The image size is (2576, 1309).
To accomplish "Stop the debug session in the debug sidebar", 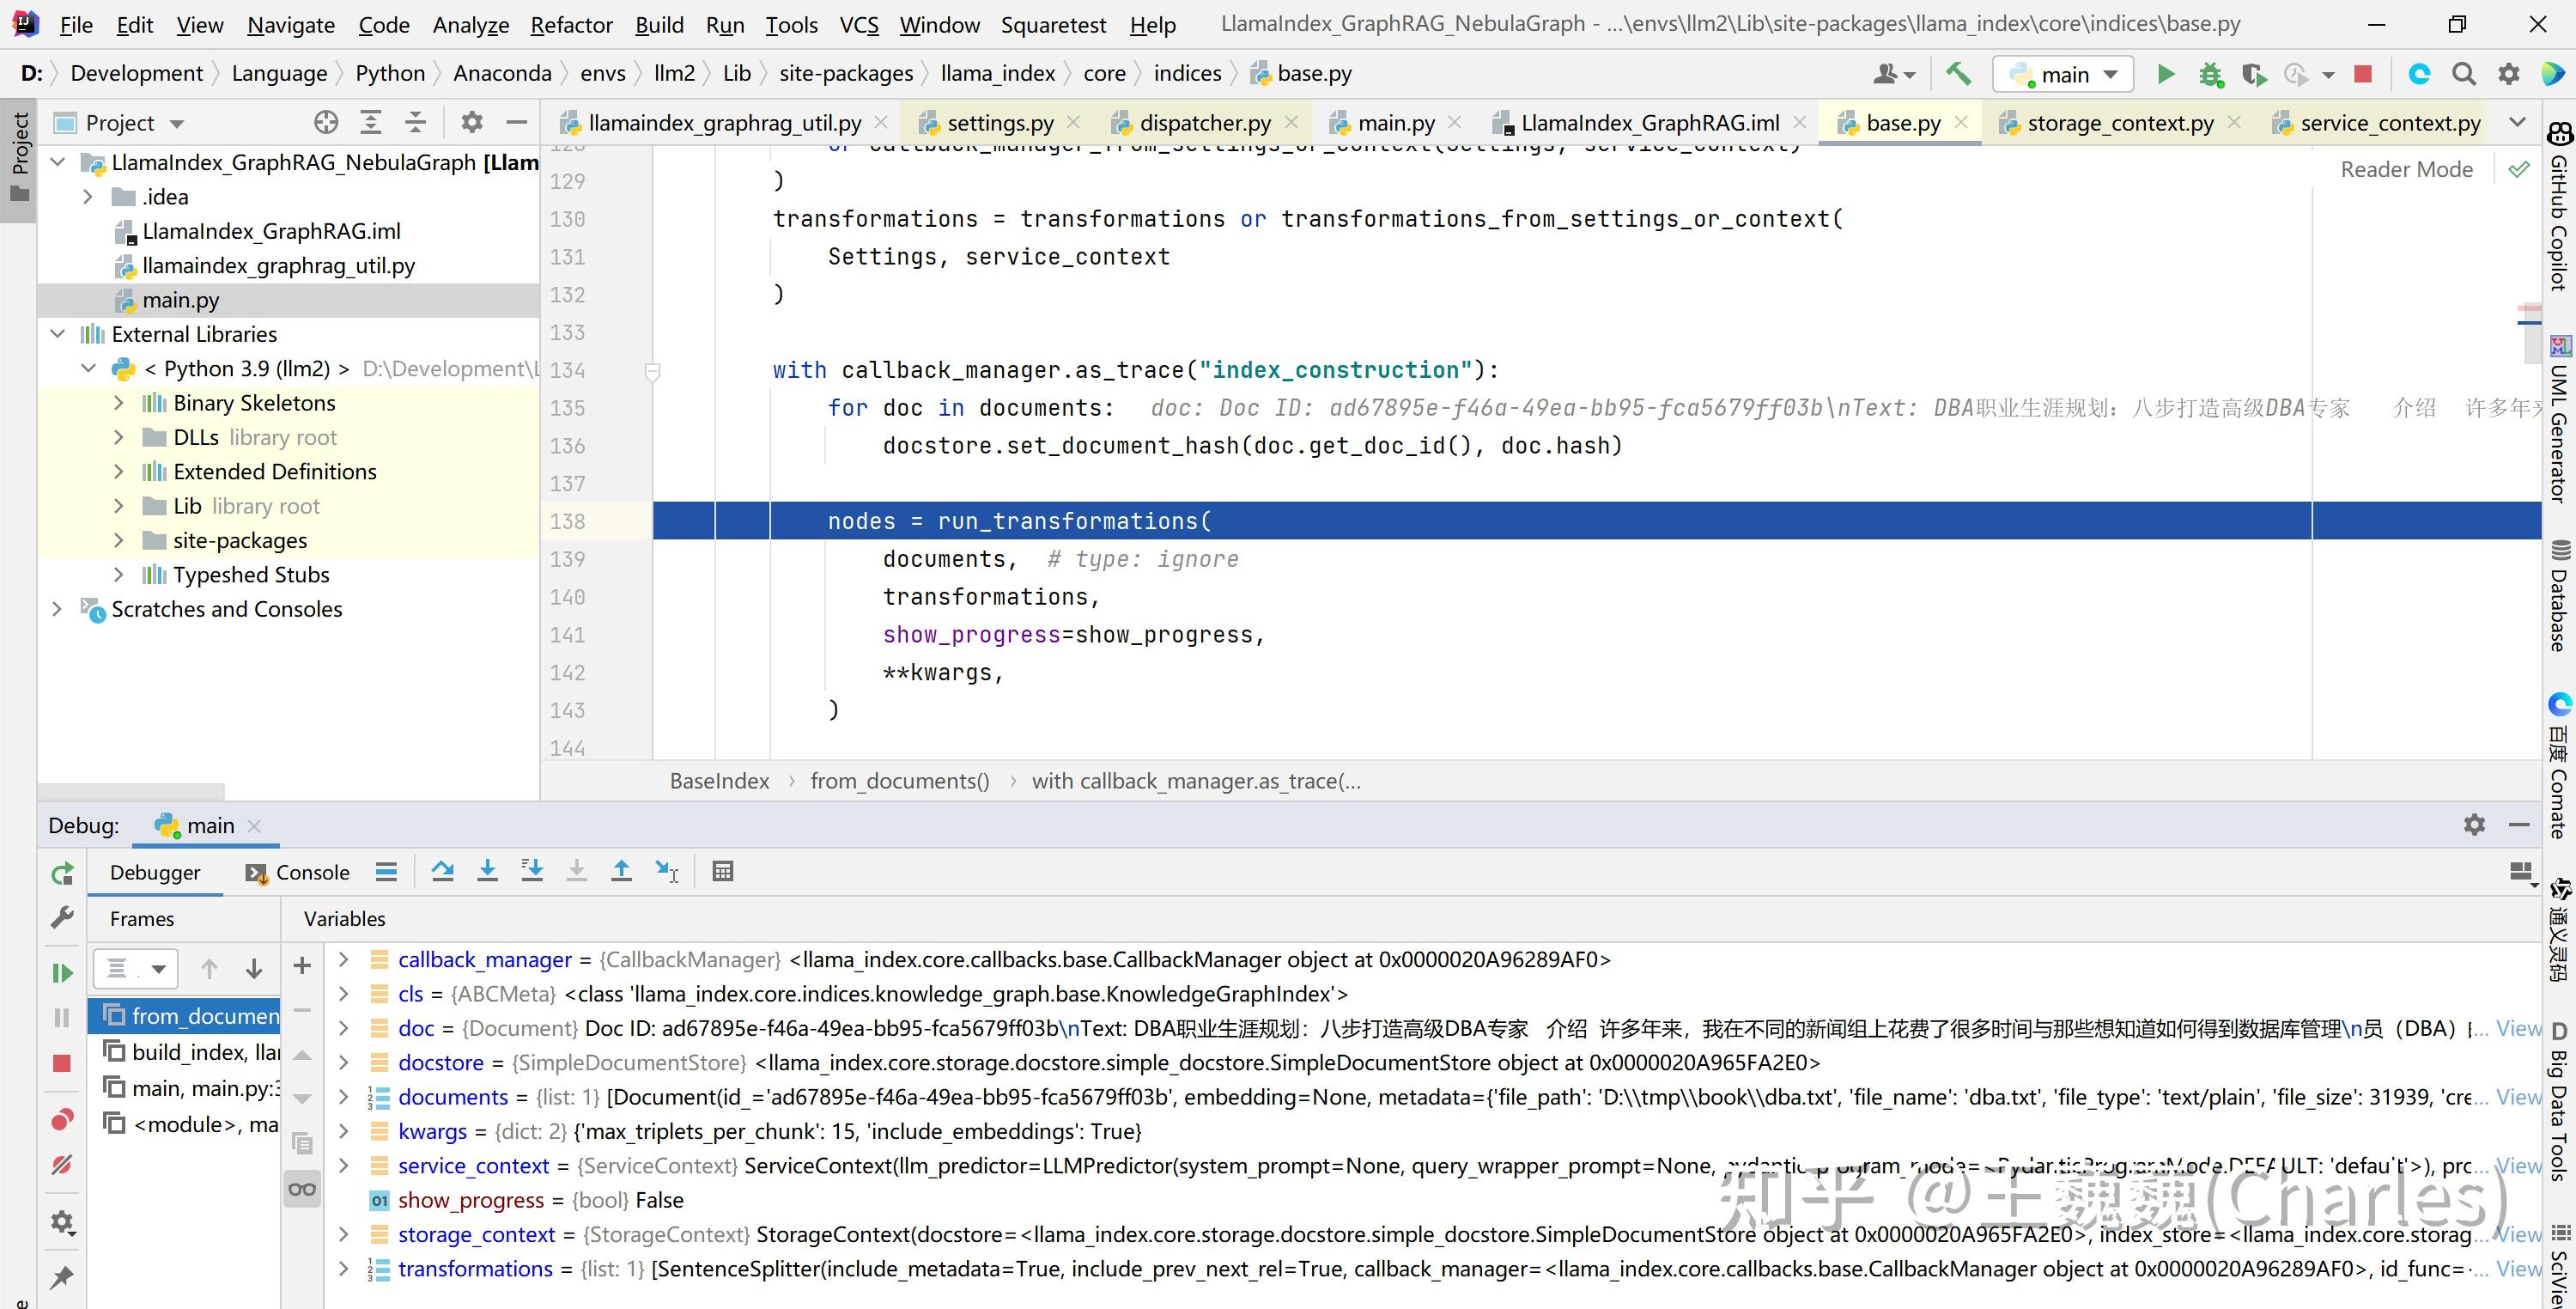I will [62, 1063].
